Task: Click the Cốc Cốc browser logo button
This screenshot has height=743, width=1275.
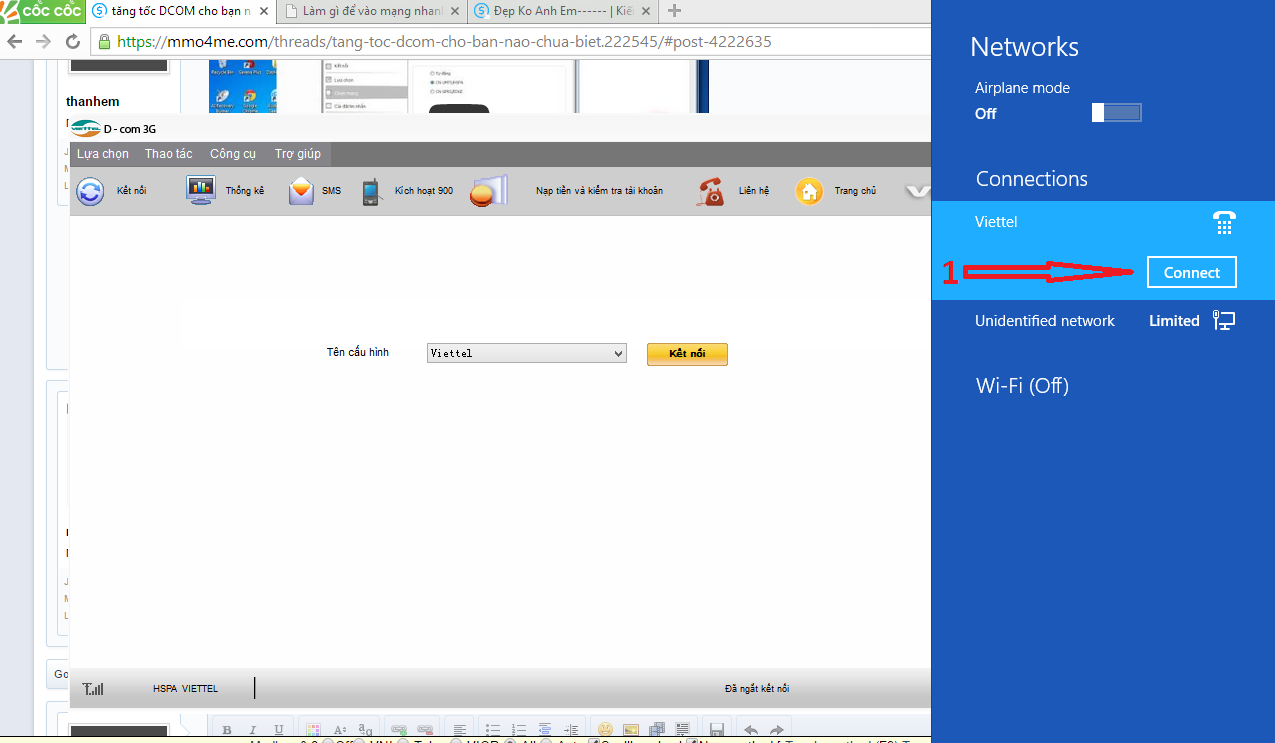Action: pyautogui.click(x=42, y=11)
